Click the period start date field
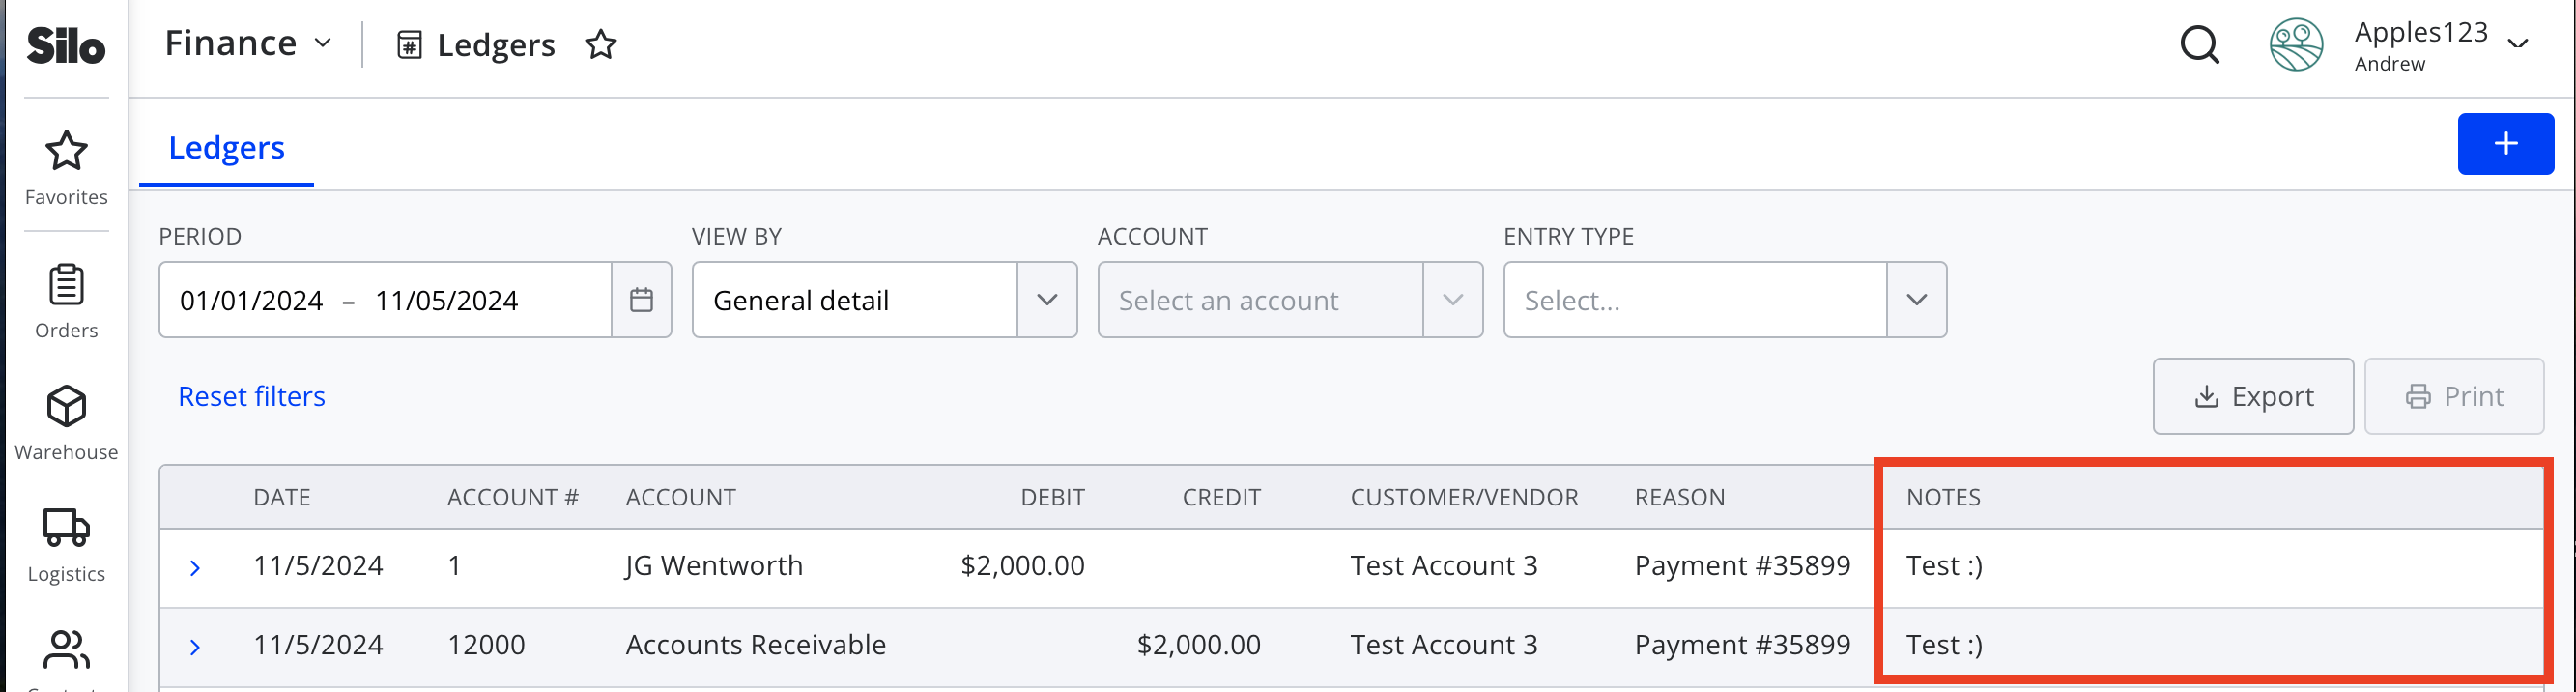This screenshot has width=2576, height=692. pyautogui.click(x=251, y=301)
